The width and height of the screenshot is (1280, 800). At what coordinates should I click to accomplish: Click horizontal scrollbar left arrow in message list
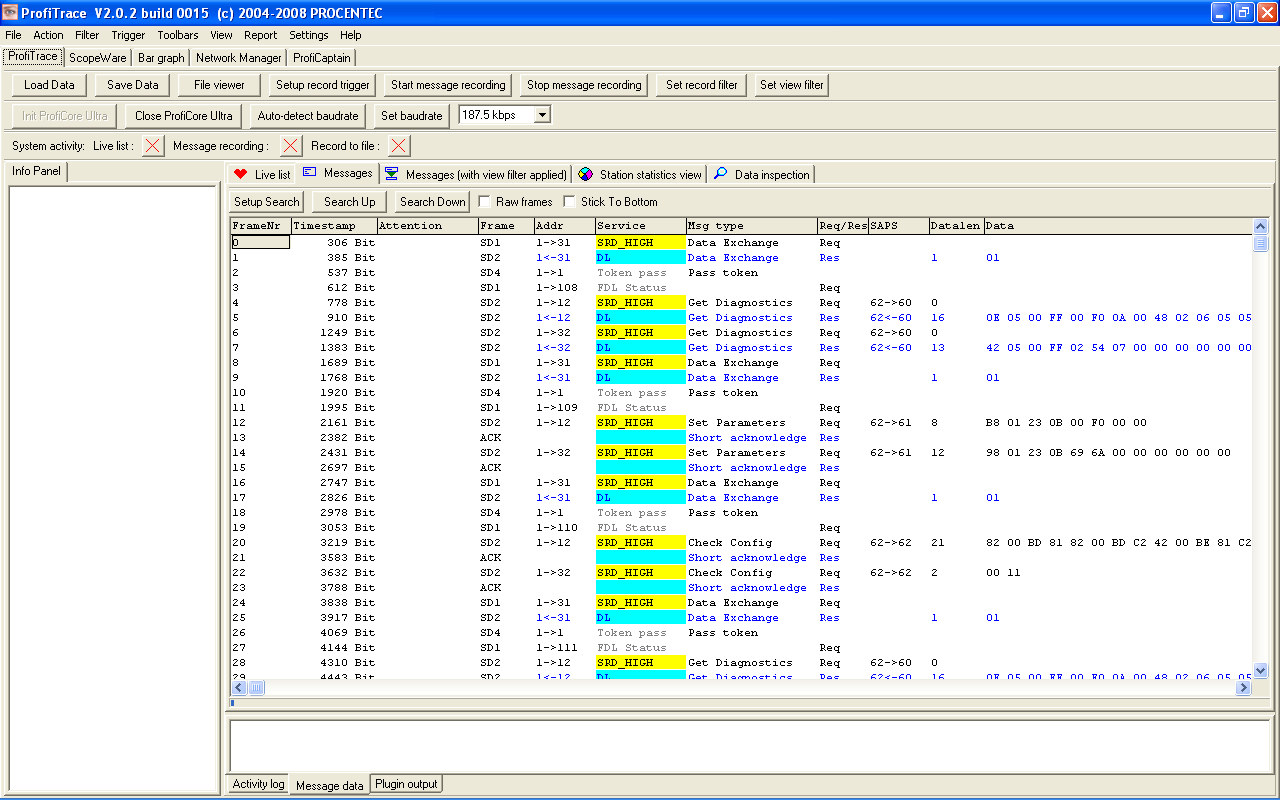(x=239, y=687)
